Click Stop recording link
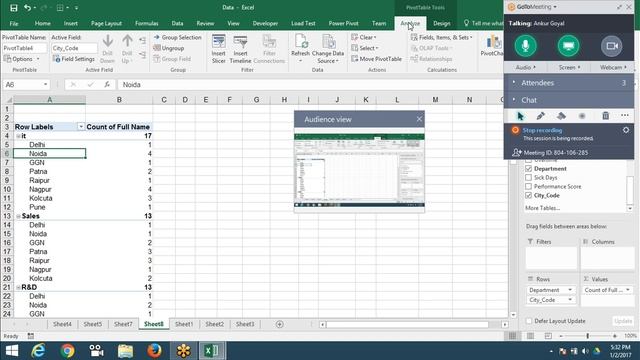The width and height of the screenshot is (640, 360). [542, 130]
